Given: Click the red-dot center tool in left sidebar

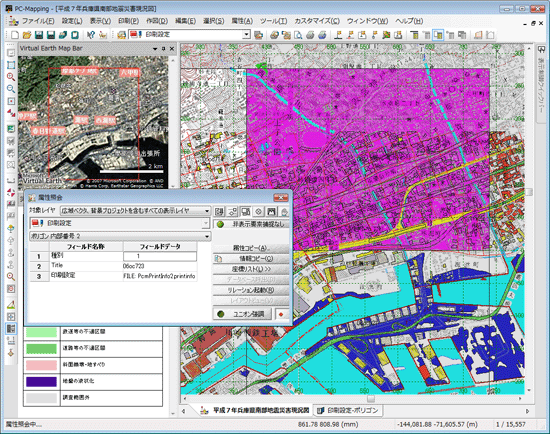Looking at the screenshot, I should click(11, 101).
